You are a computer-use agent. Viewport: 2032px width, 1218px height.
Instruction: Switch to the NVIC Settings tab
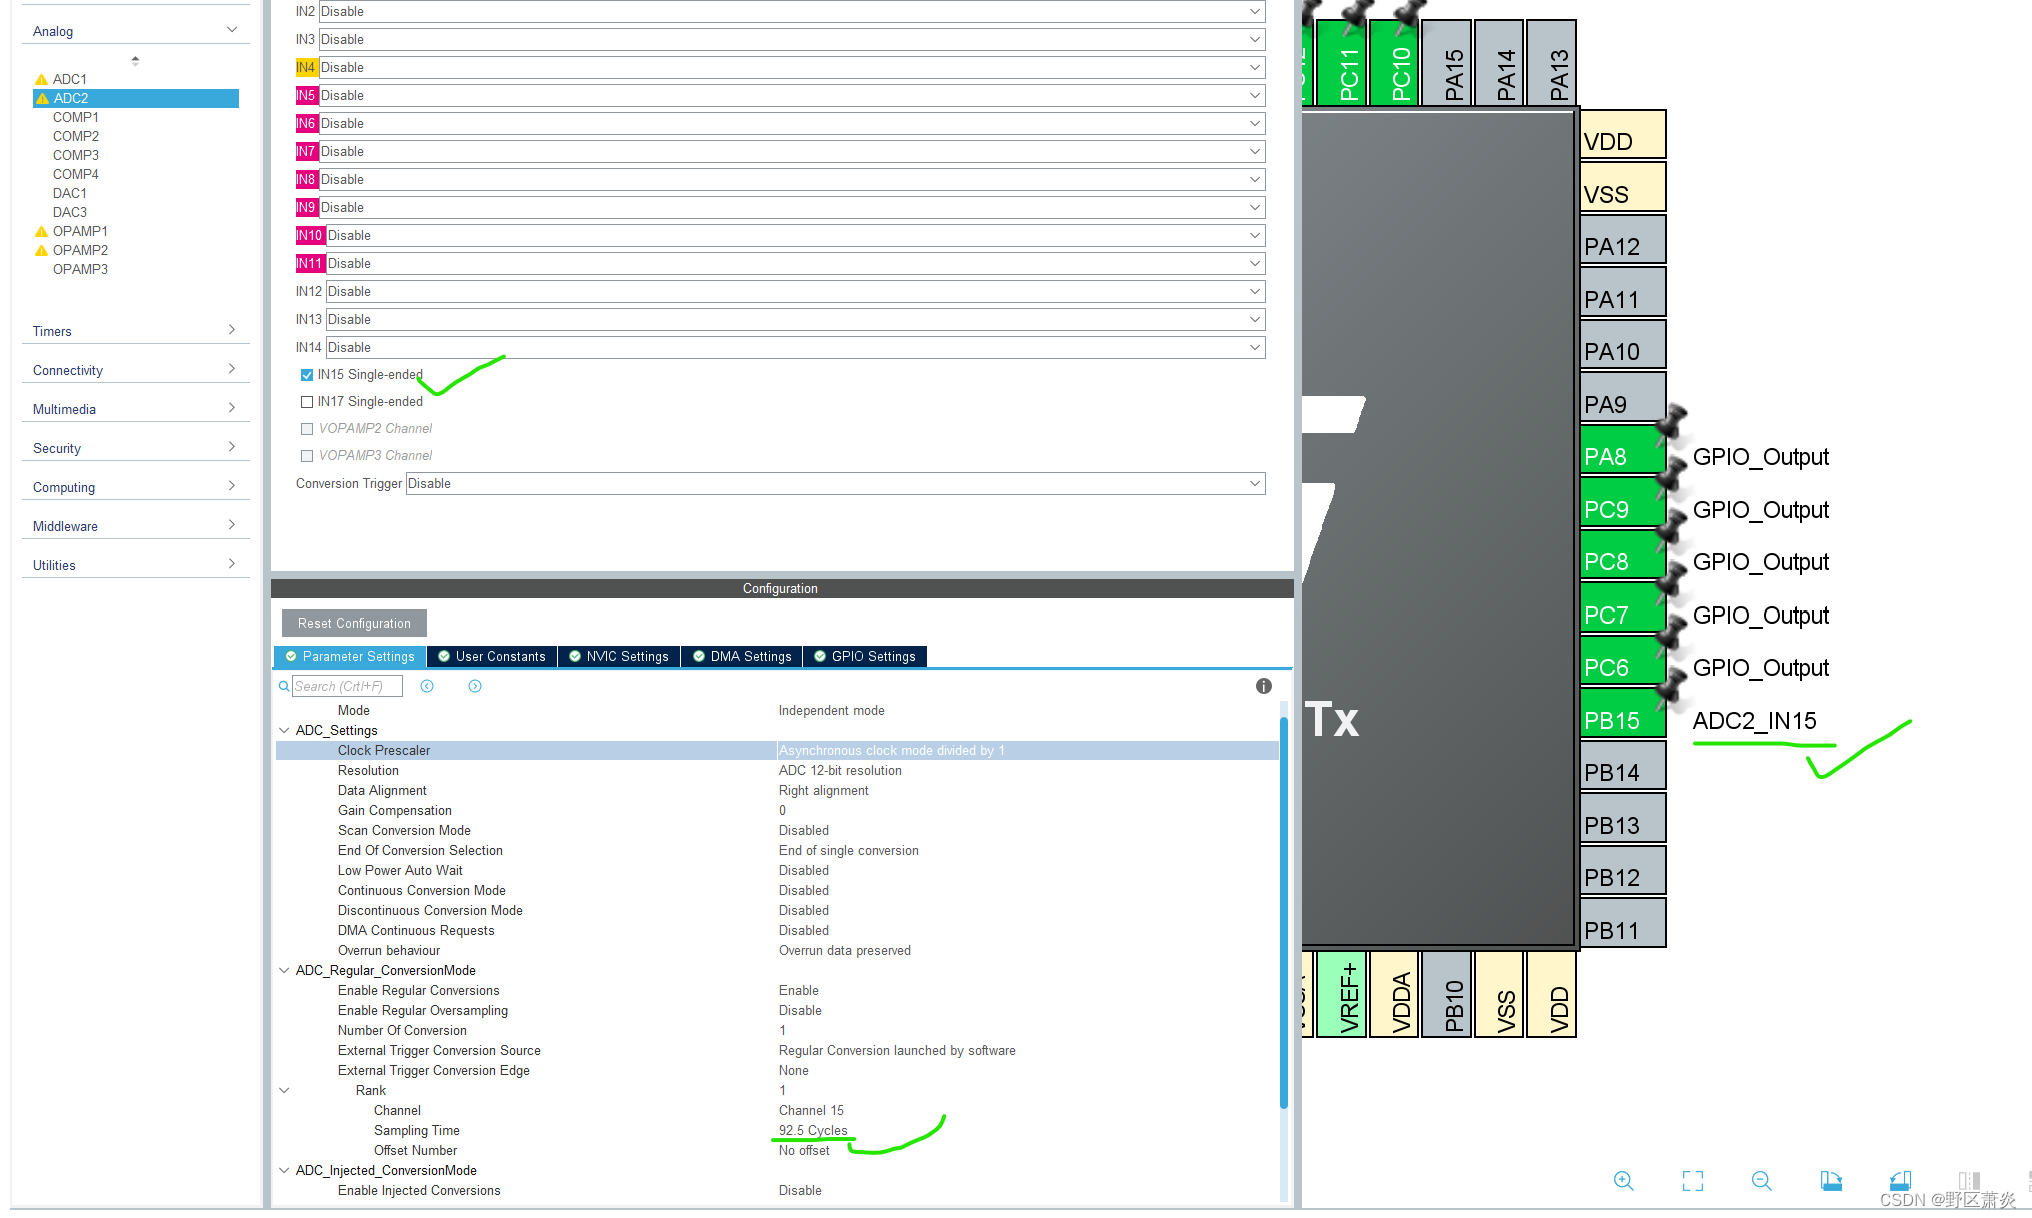click(618, 657)
